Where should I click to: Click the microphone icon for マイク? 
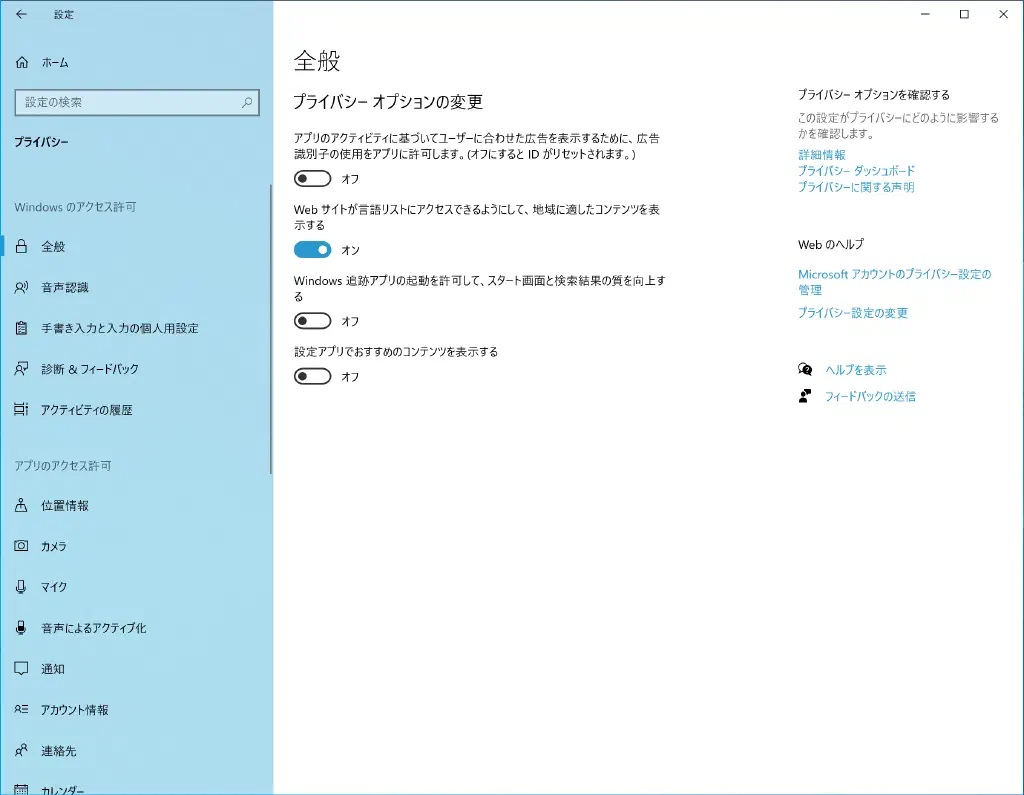(22, 587)
